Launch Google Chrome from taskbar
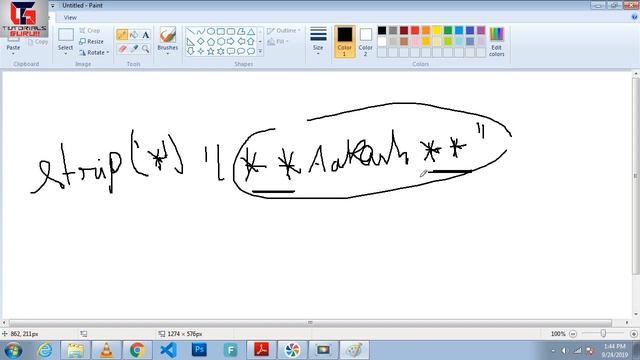Image resolution: width=640 pixels, height=360 pixels. click(x=137, y=350)
